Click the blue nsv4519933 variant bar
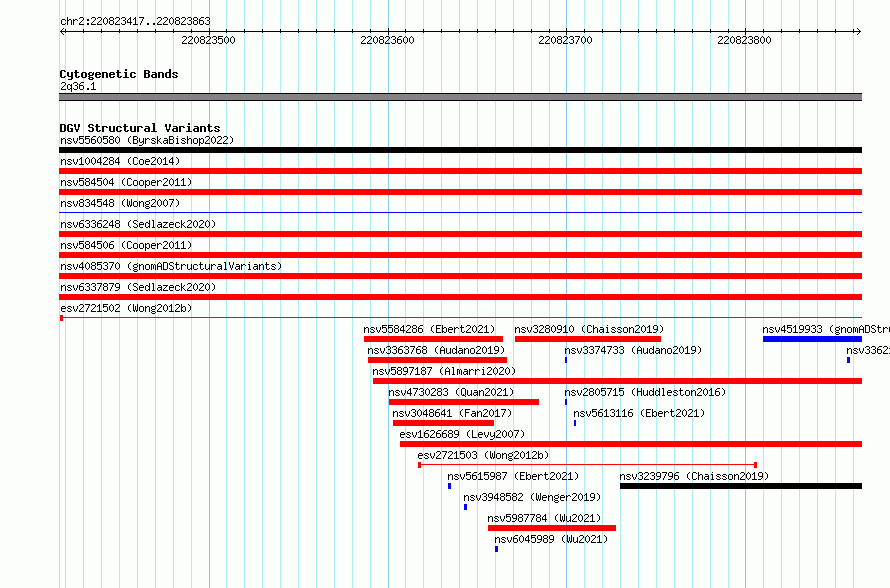890x588 pixels. click(812, 339)
